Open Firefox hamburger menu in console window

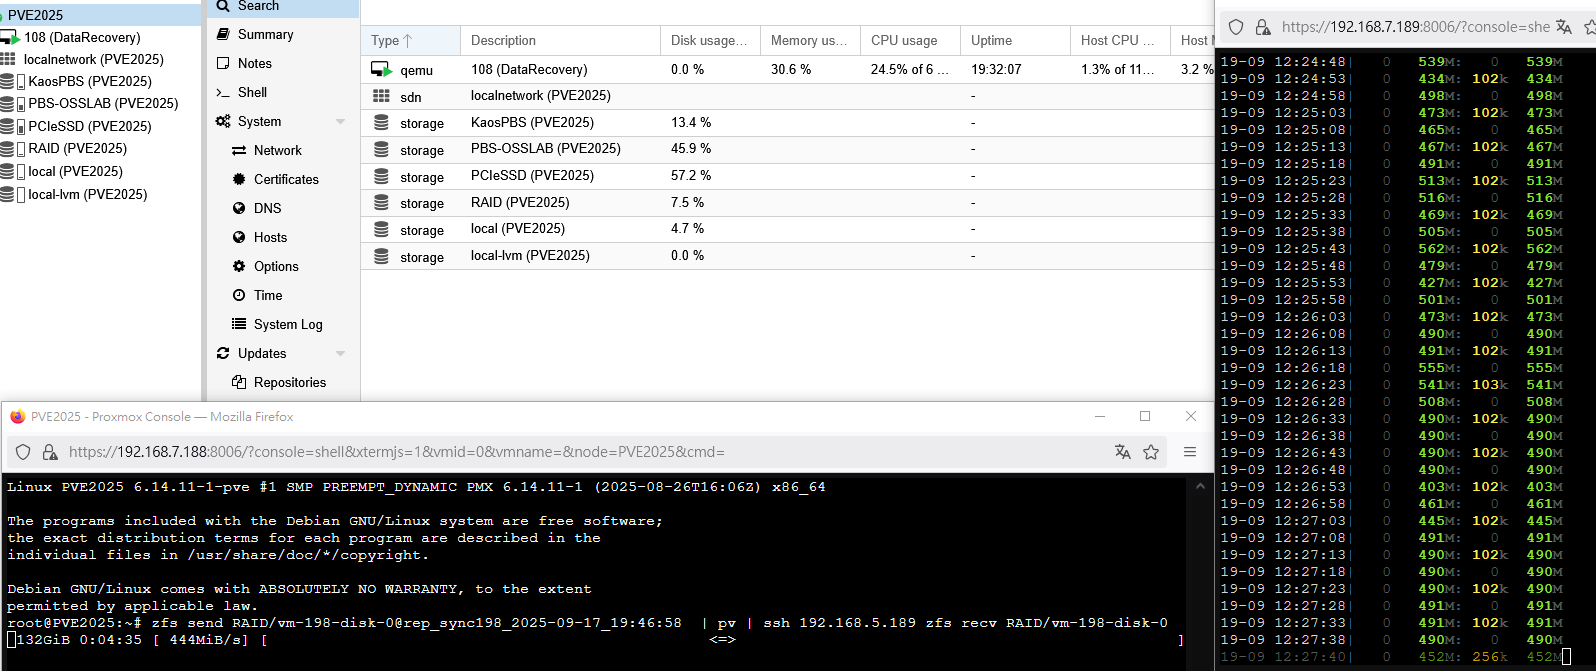coord(1190,452)
